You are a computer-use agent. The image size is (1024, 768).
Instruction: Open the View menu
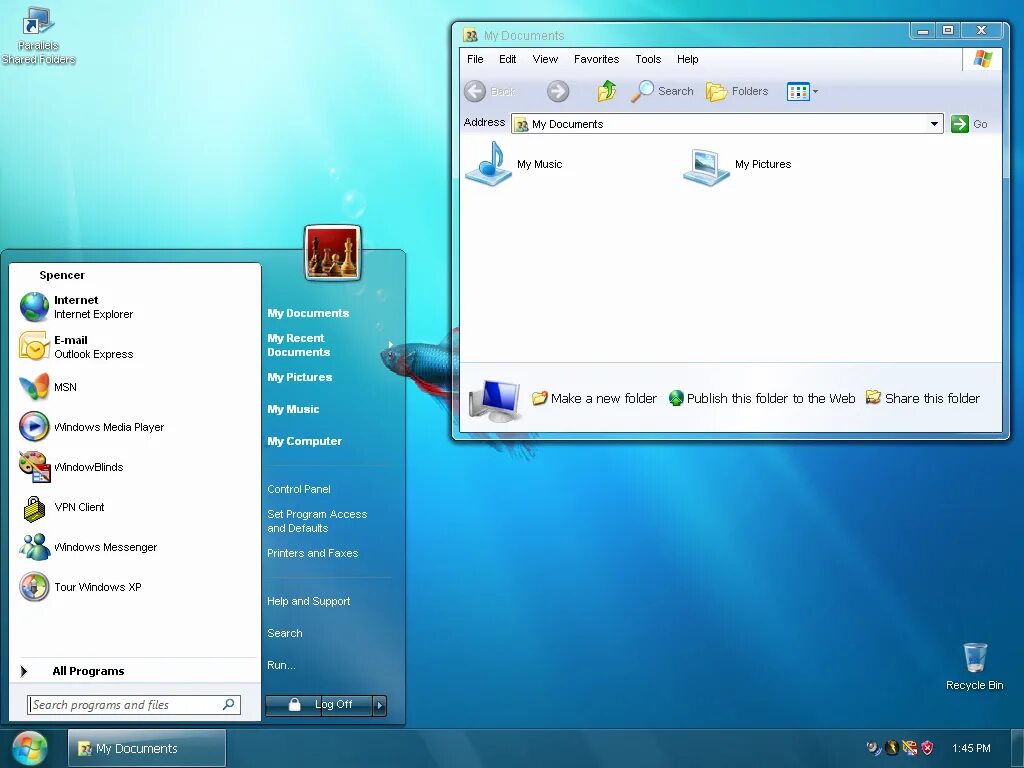pyautogui.click(x=545, y=59)
